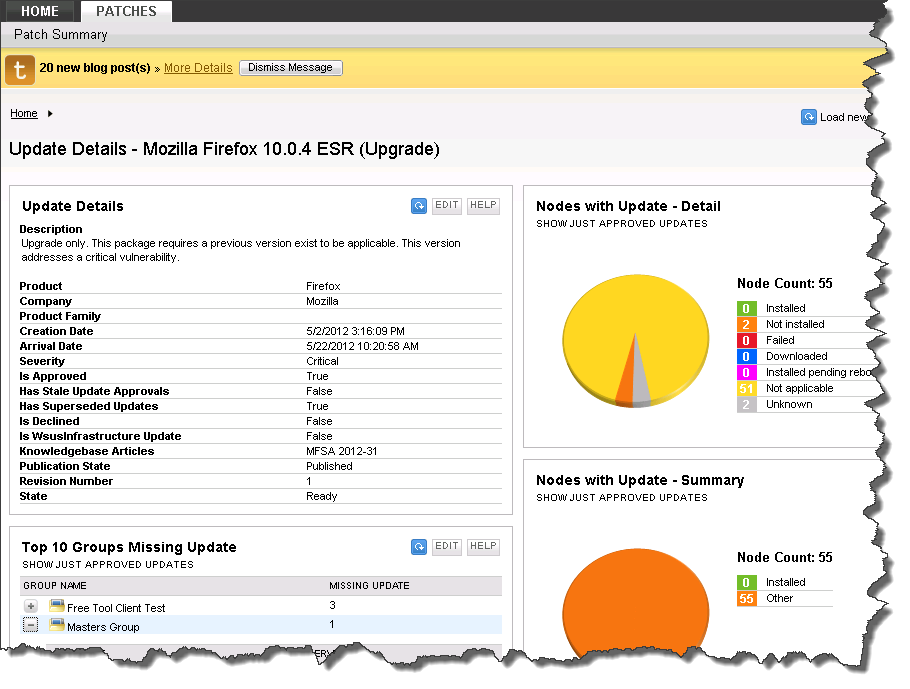The width and height of the screenshot is (910, 689).
Task: Click the 'Revision Number' field label
Action: tap(66, 481)
